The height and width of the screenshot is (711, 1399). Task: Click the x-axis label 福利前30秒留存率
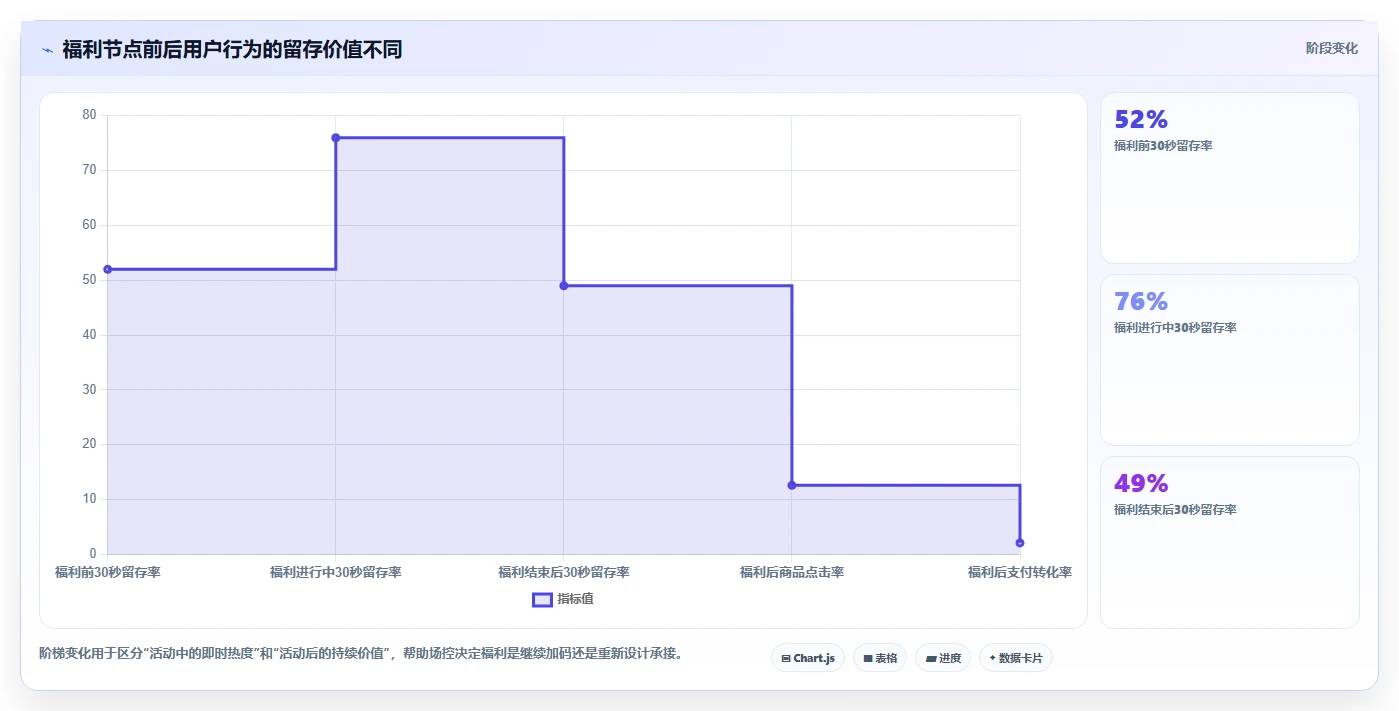pyautogui.click(x=108, y=573)
